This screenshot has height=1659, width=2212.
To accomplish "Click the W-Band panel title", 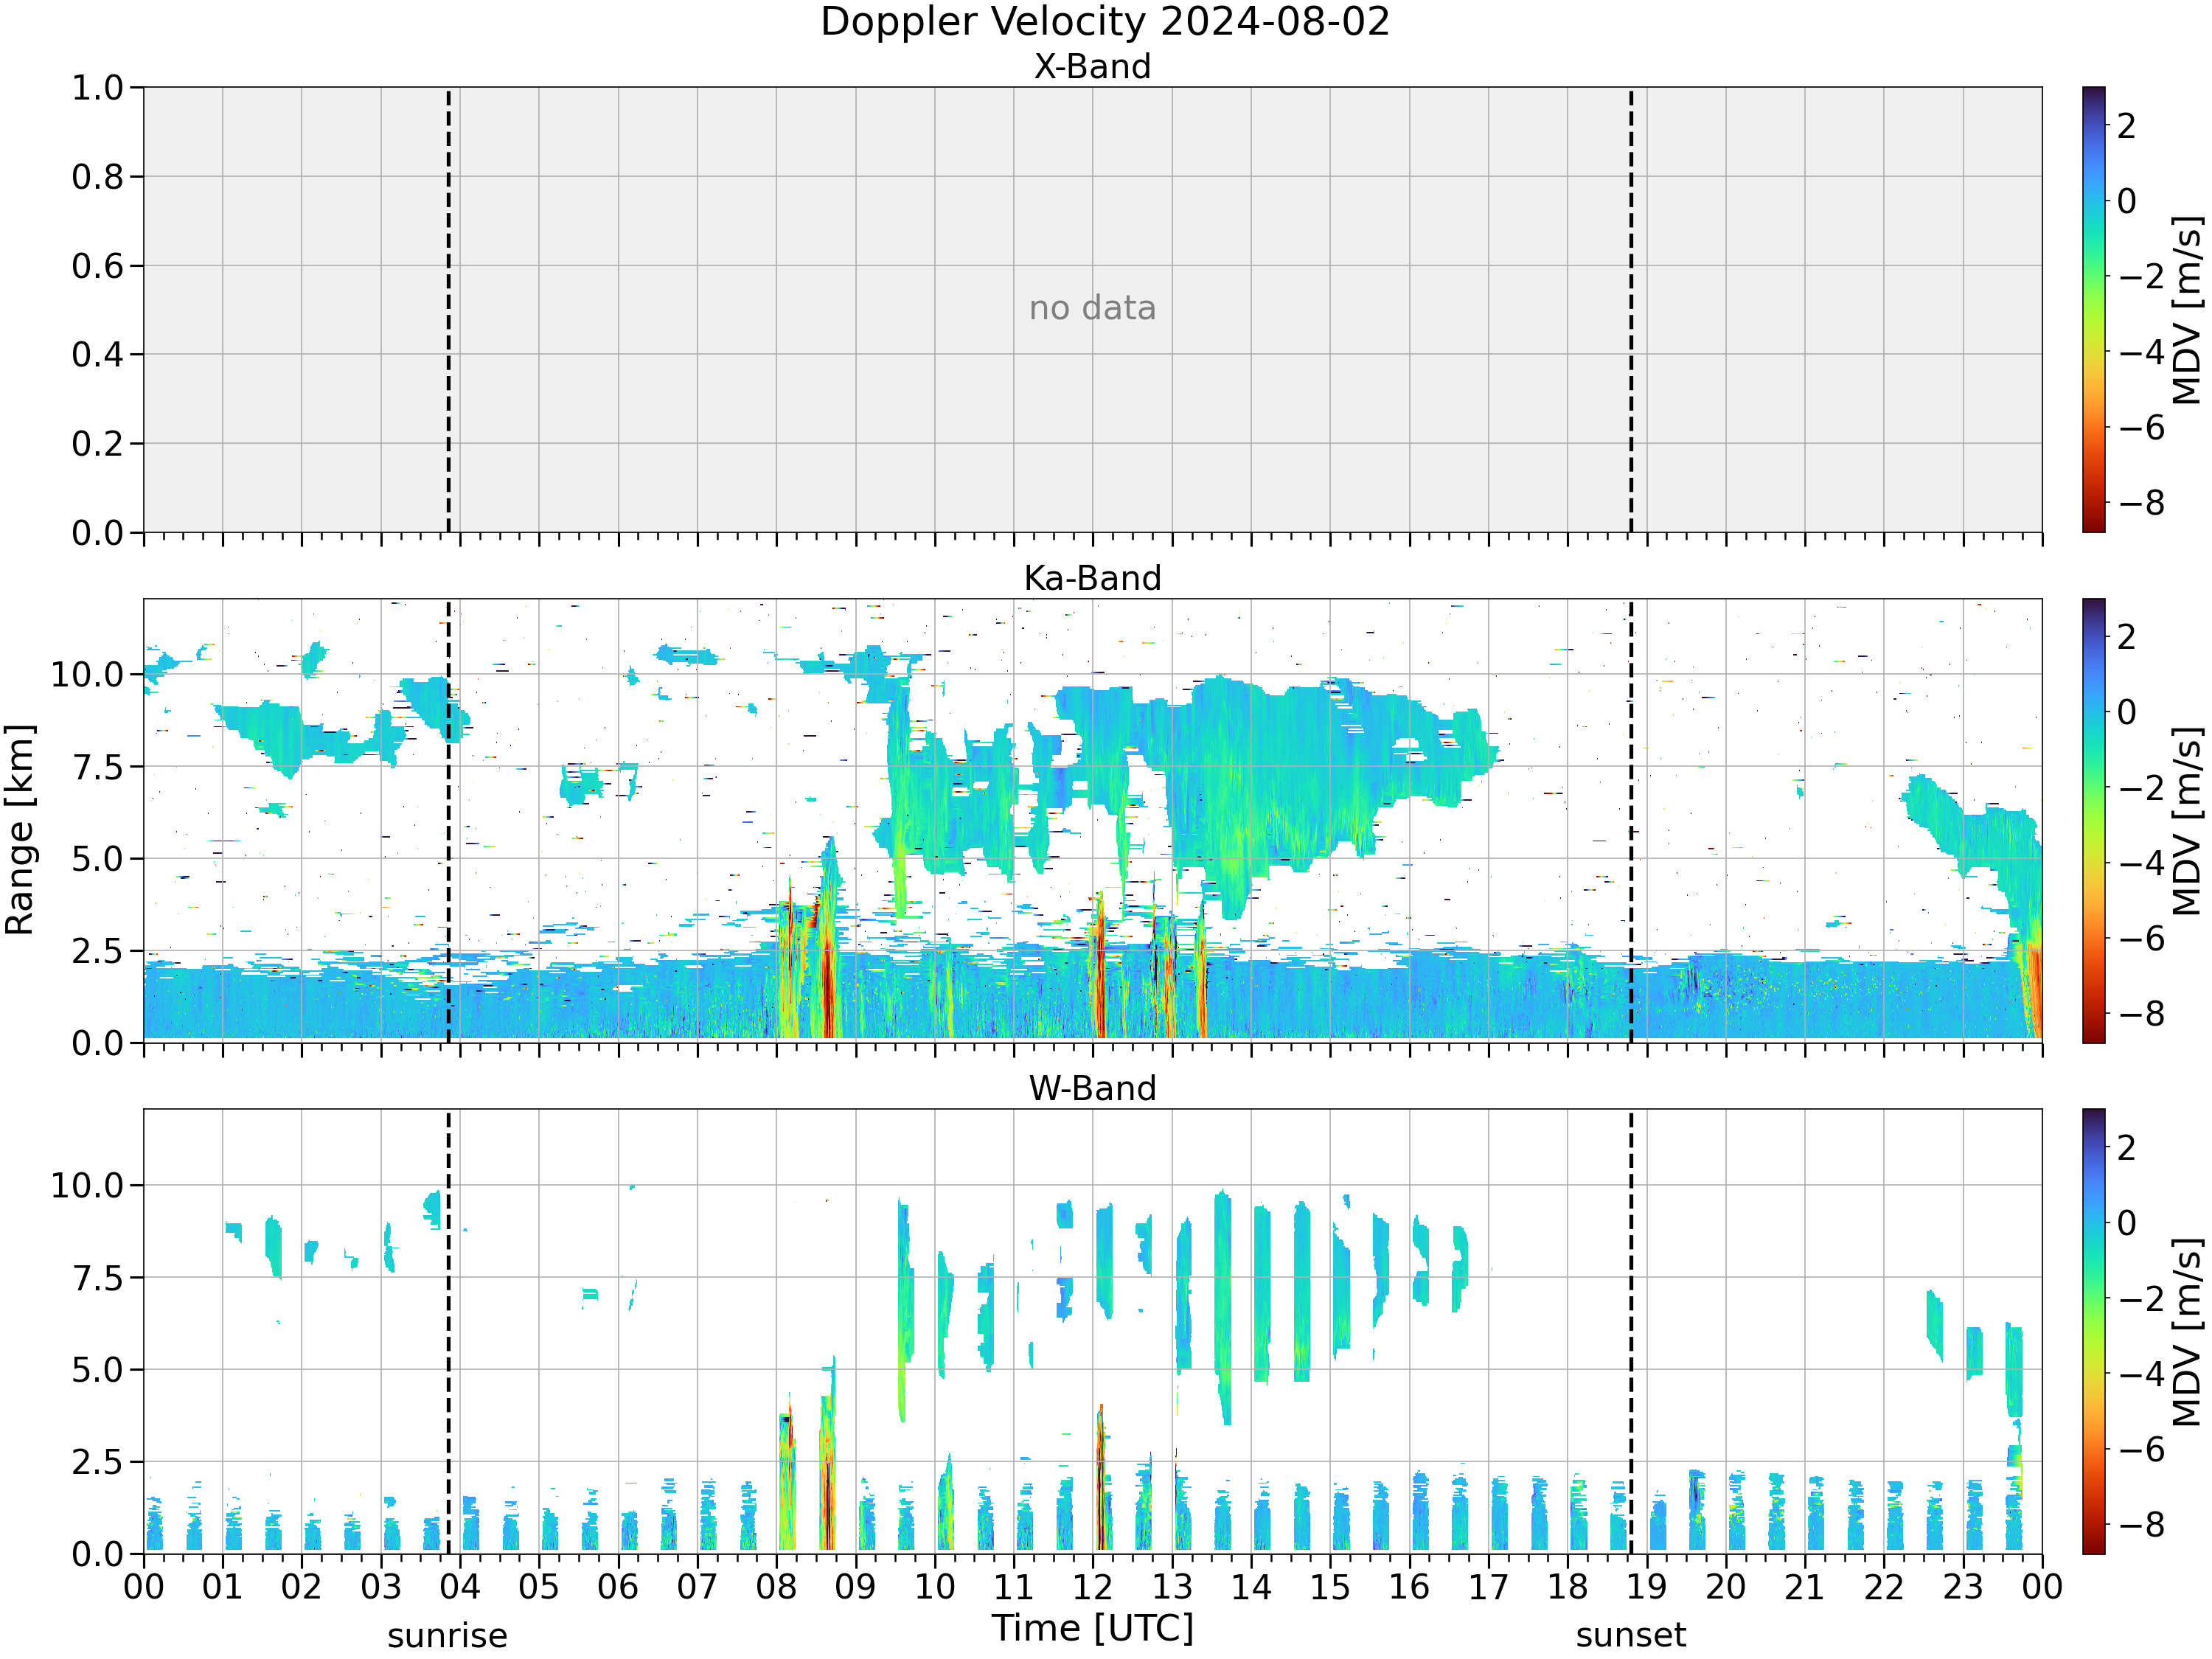I will pos(1092,1088).
